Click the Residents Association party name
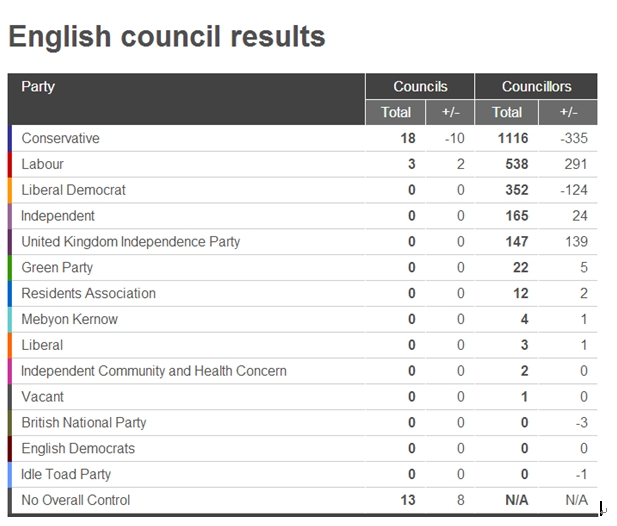The height and width of the screenshot is (526, 617). pyautogui.click(x=89, y=293)
